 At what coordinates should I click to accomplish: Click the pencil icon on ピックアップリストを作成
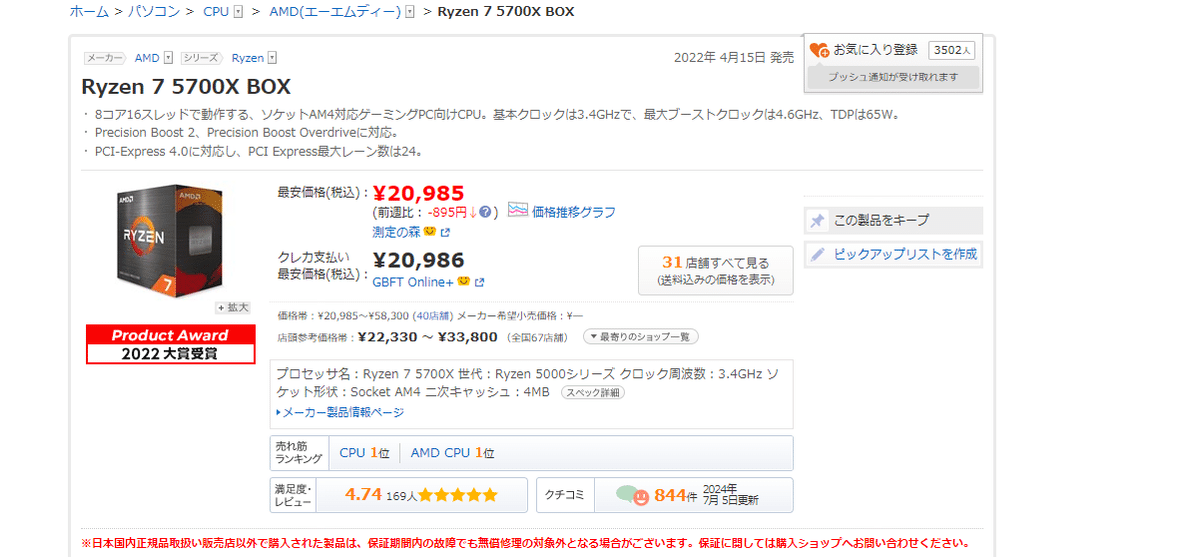(x=817, y=254)
